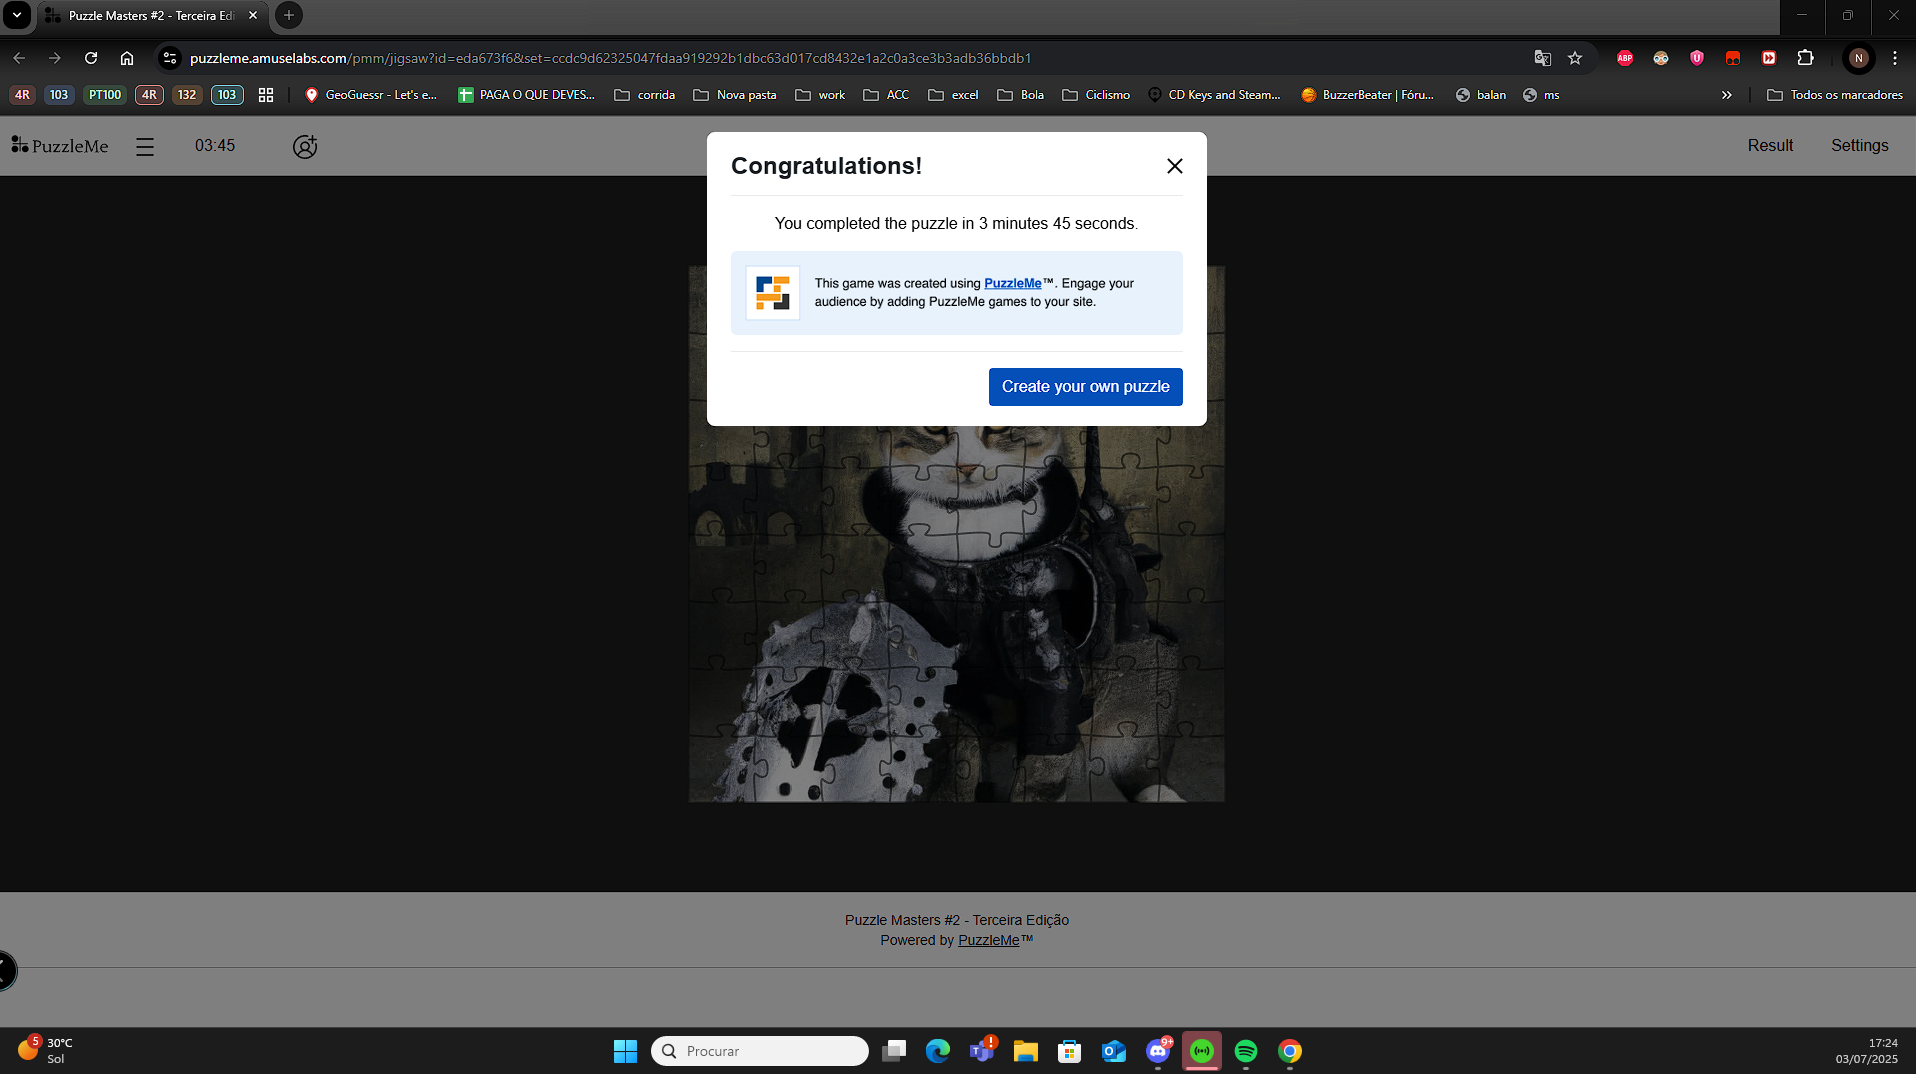1916x1074 pixels.
Task: Bookmark this page with star icon
Action: coord(1575,58)
